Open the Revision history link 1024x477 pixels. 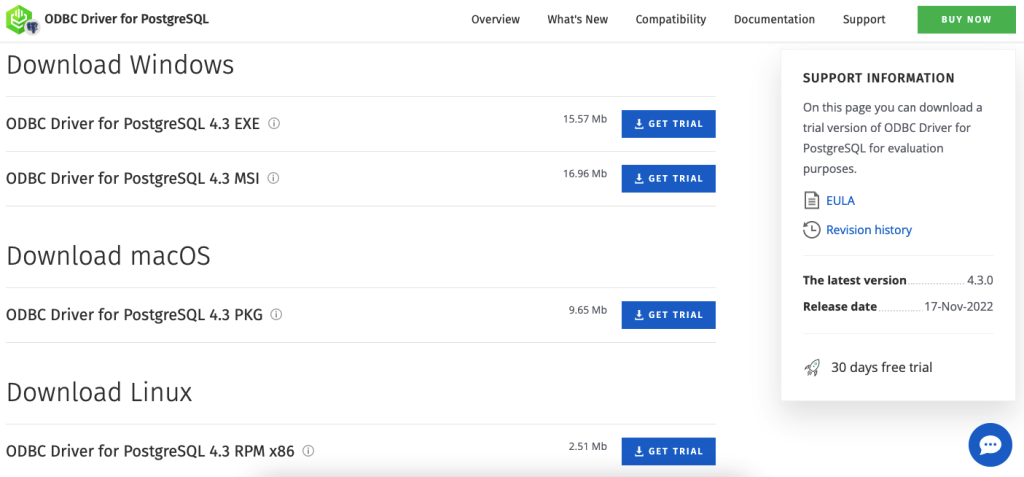tap(869, 230)
